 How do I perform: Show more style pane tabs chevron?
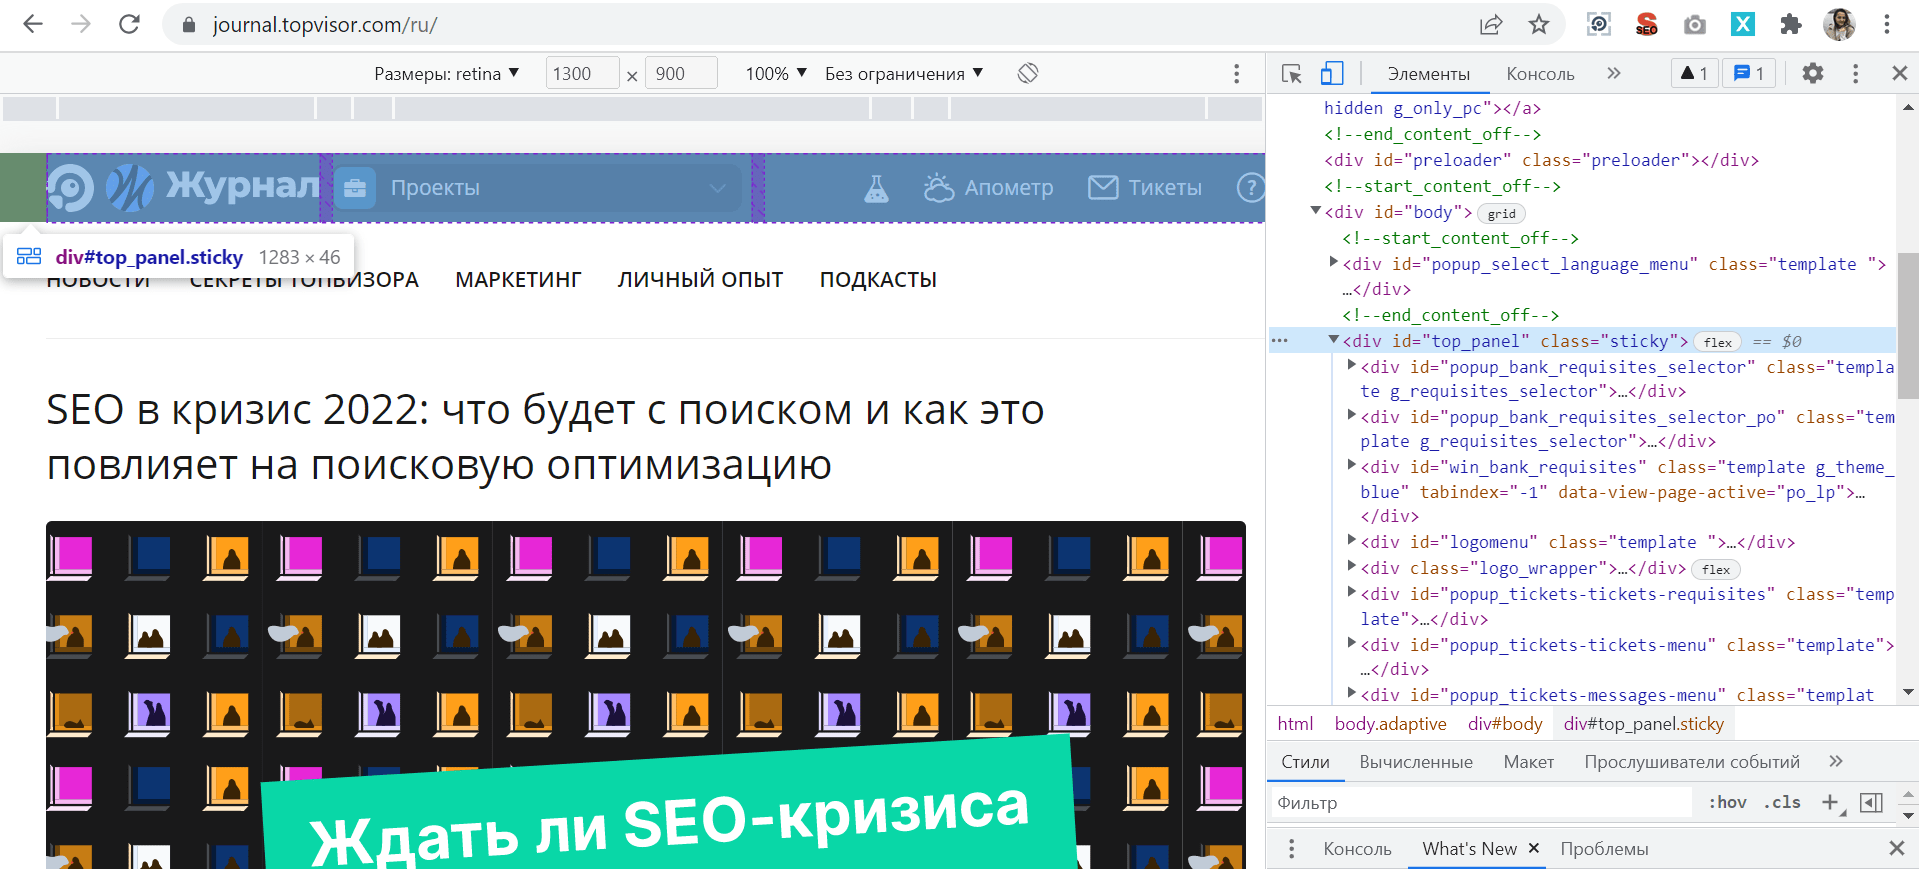point(1836,761)
